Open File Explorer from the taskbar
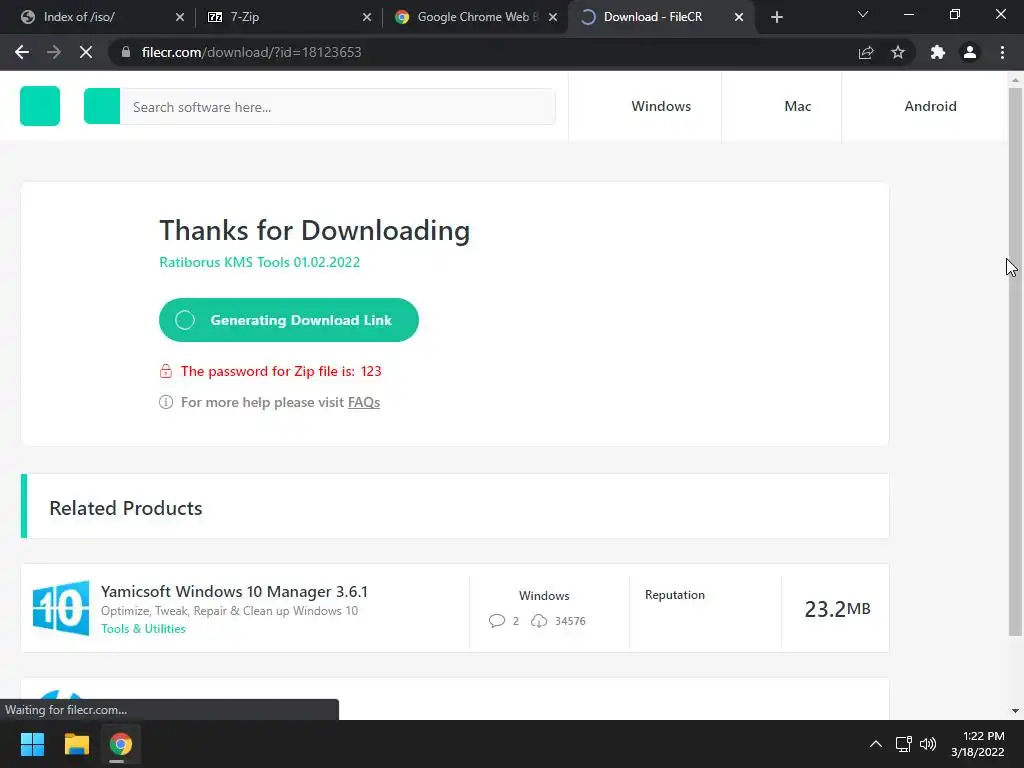Image resolution: width=1024 pixels, height=768 pixels. tap(76, 744)
